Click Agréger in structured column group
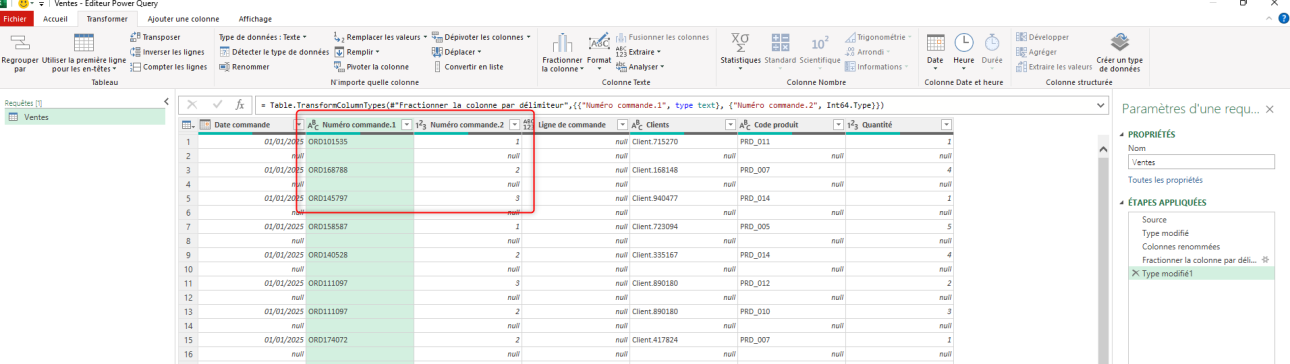The width and height of the screenshot is (1290, 364). (1036, 52)
